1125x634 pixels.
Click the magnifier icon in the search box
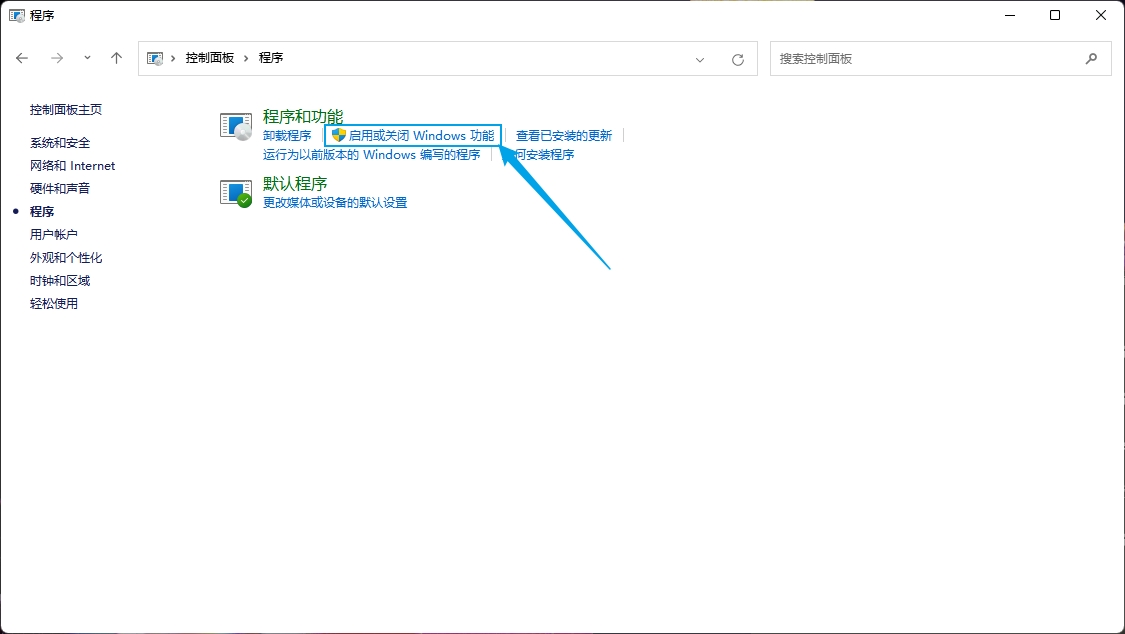point(1091,59)
